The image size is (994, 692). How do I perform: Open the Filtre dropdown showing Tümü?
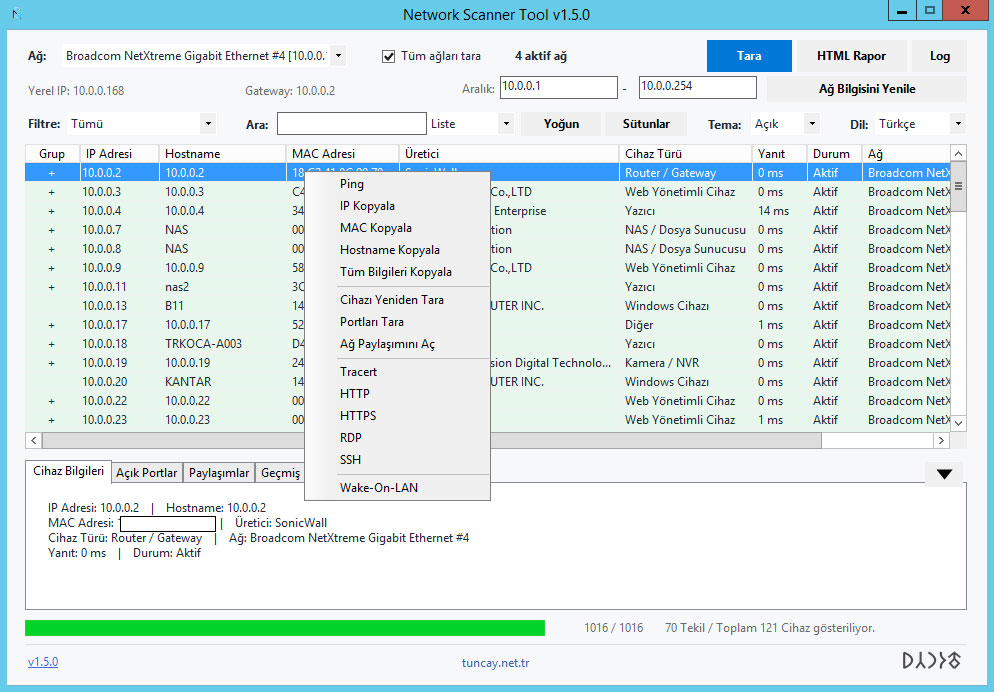(208, 124)
